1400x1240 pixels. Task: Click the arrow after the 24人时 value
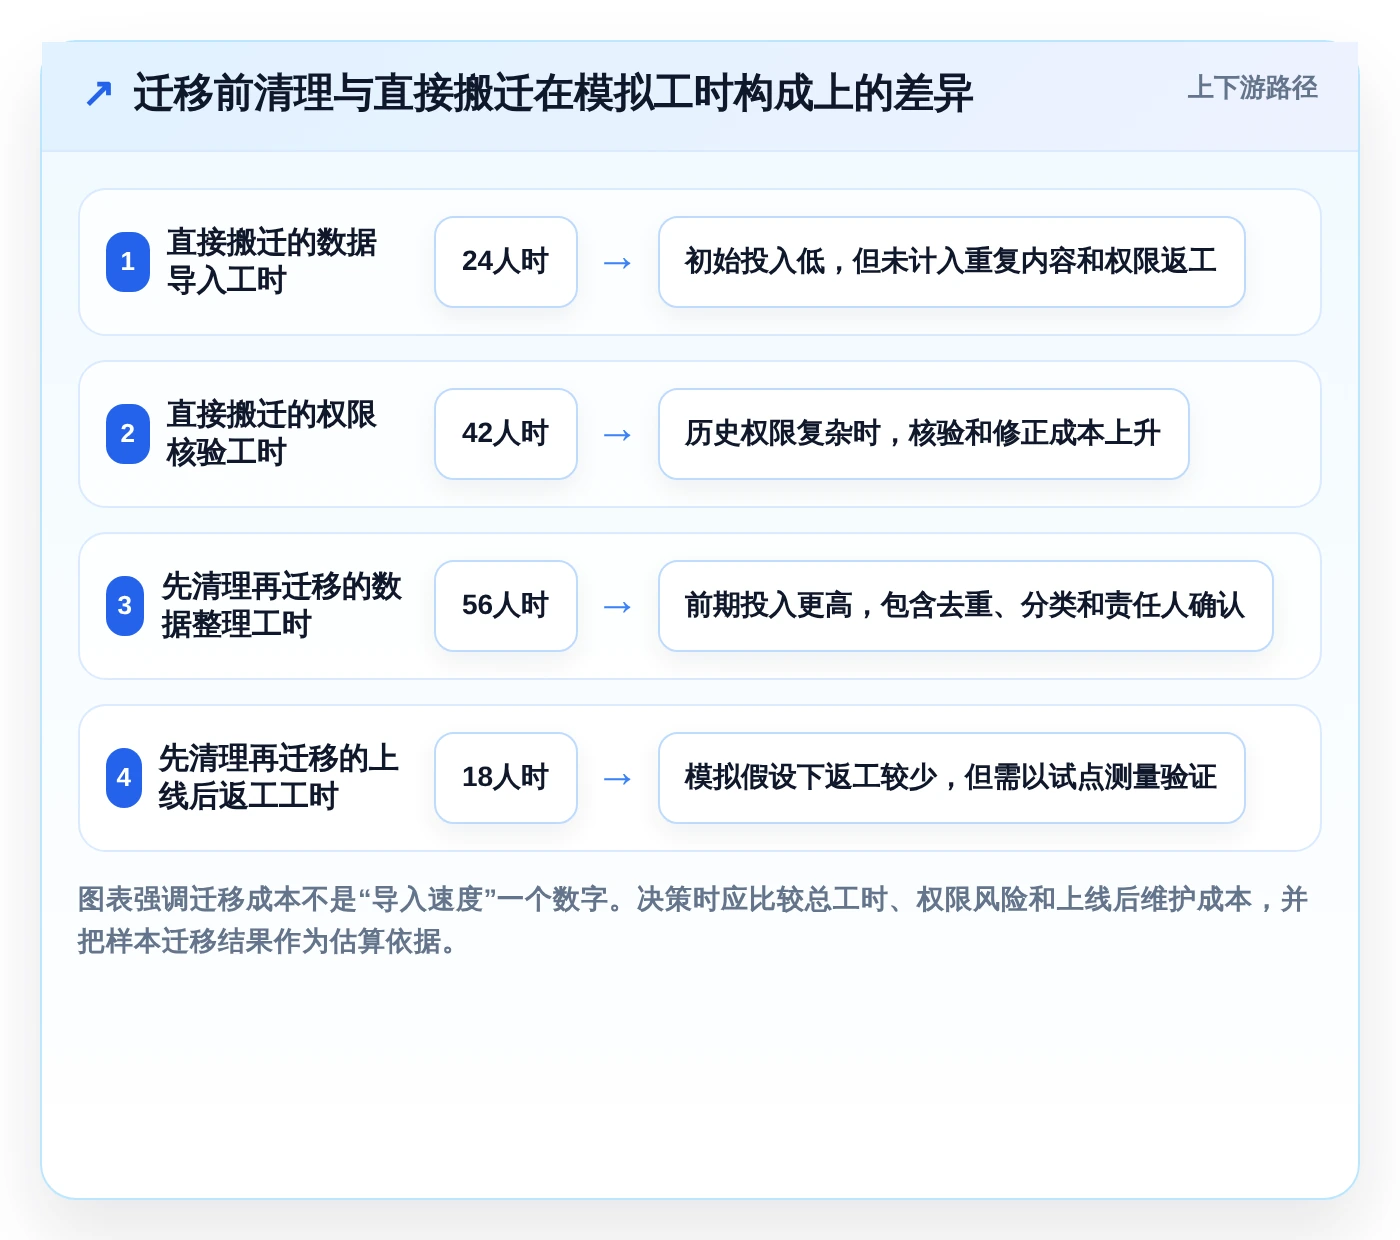point(617,263)
